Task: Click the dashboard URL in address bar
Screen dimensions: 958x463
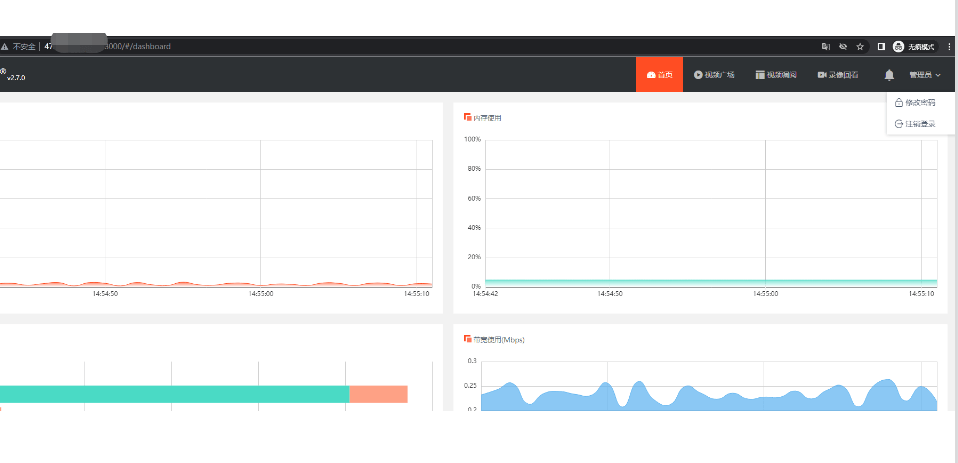Action: [x=108, y=46]
